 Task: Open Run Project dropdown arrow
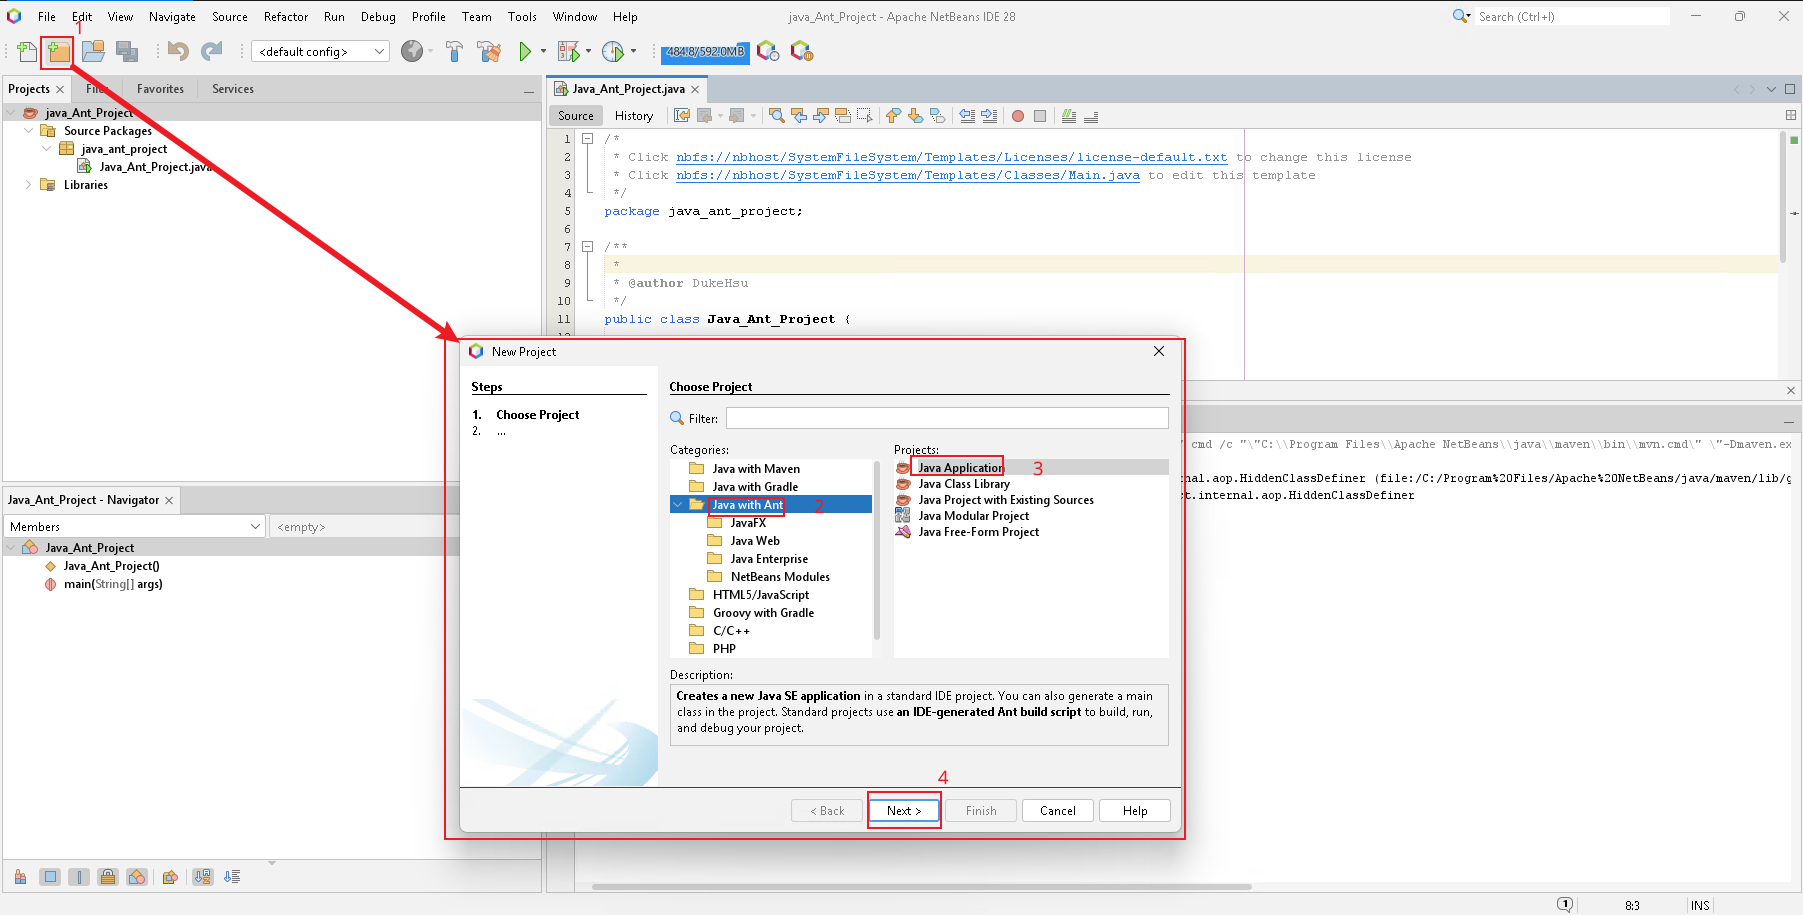click(544, 51)
